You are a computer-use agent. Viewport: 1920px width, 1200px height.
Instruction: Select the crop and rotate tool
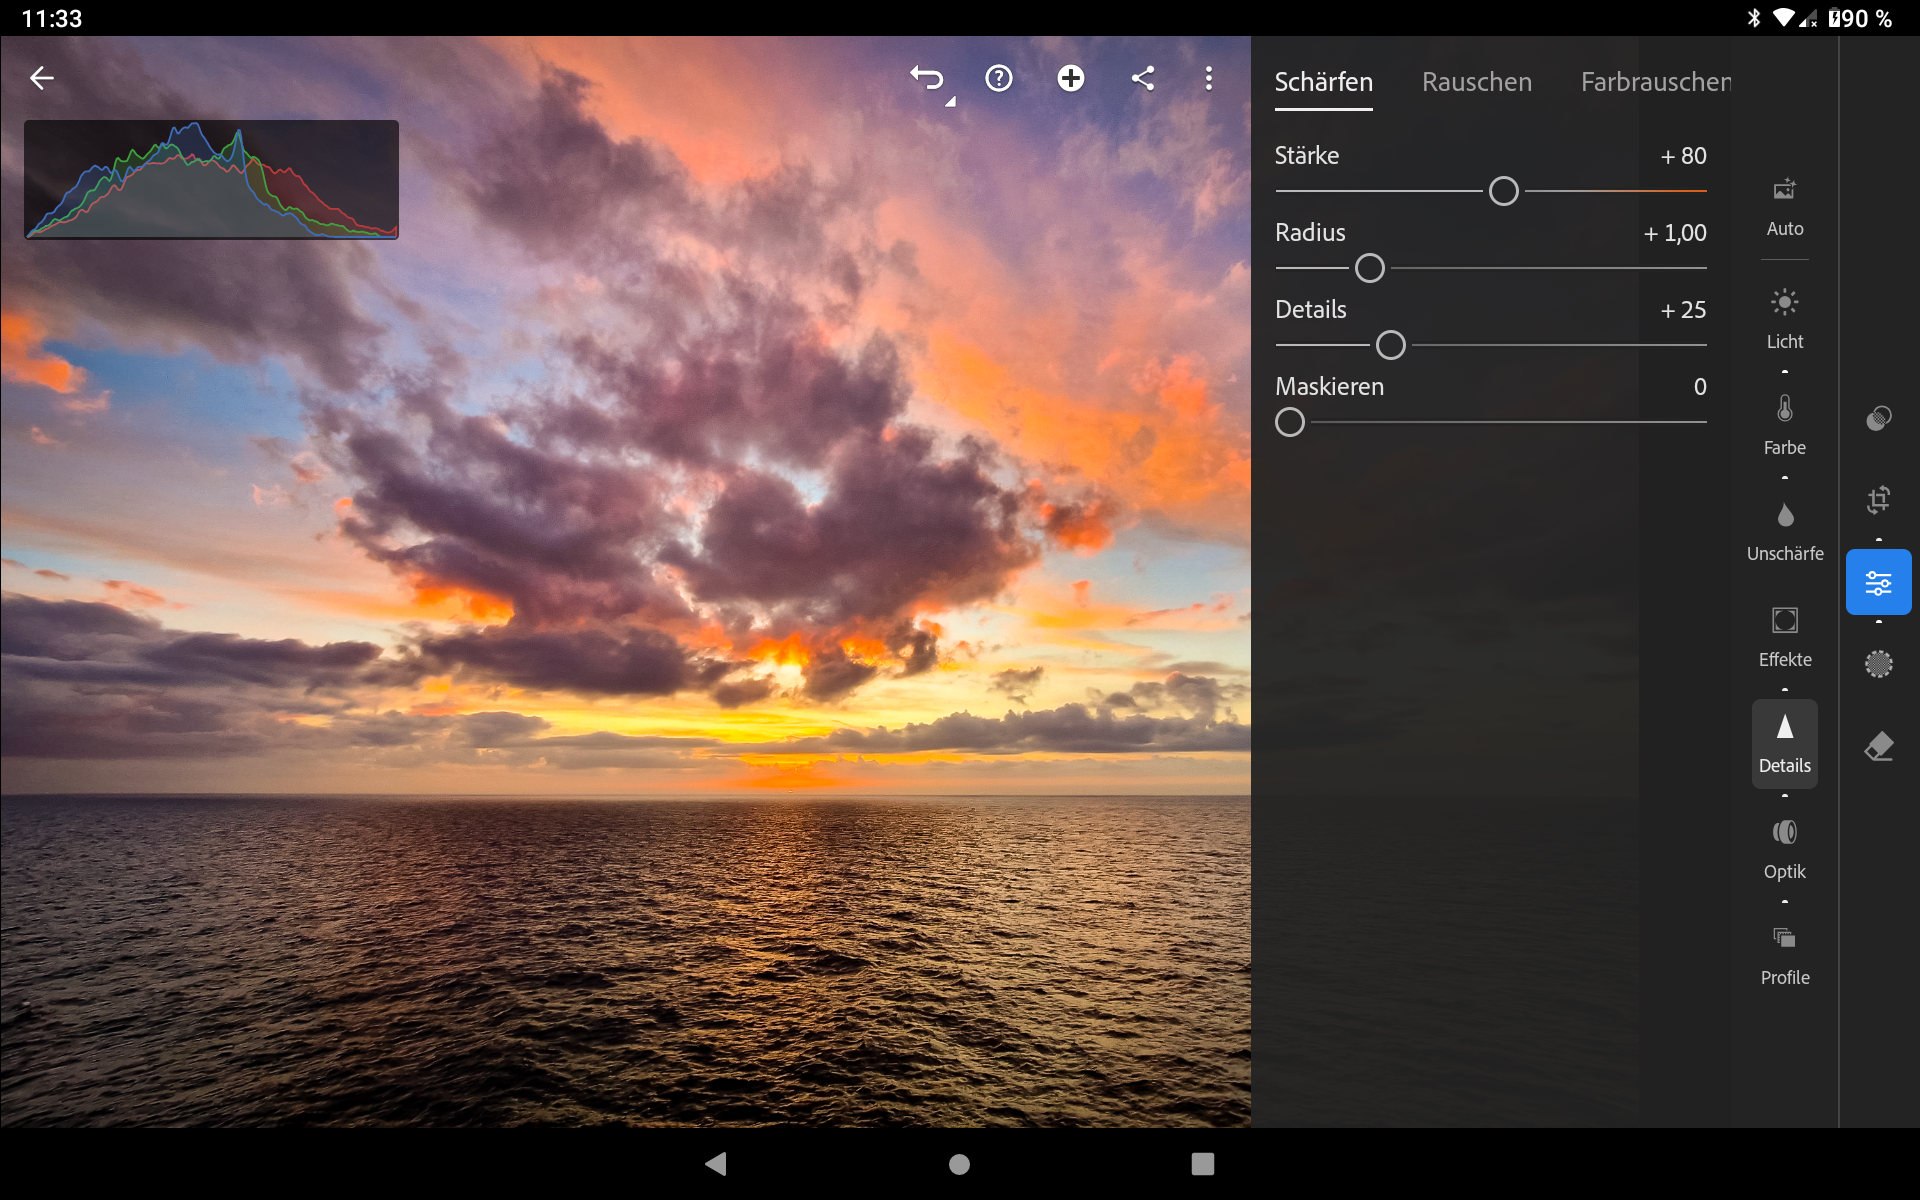click(1878, 499)
